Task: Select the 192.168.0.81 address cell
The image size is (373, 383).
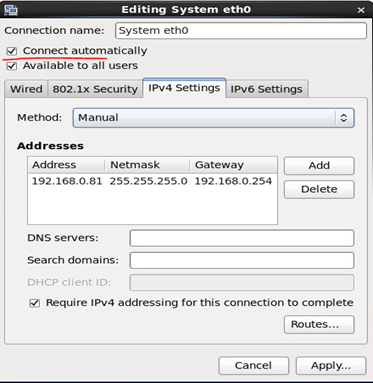Action: tap(67, 181)
